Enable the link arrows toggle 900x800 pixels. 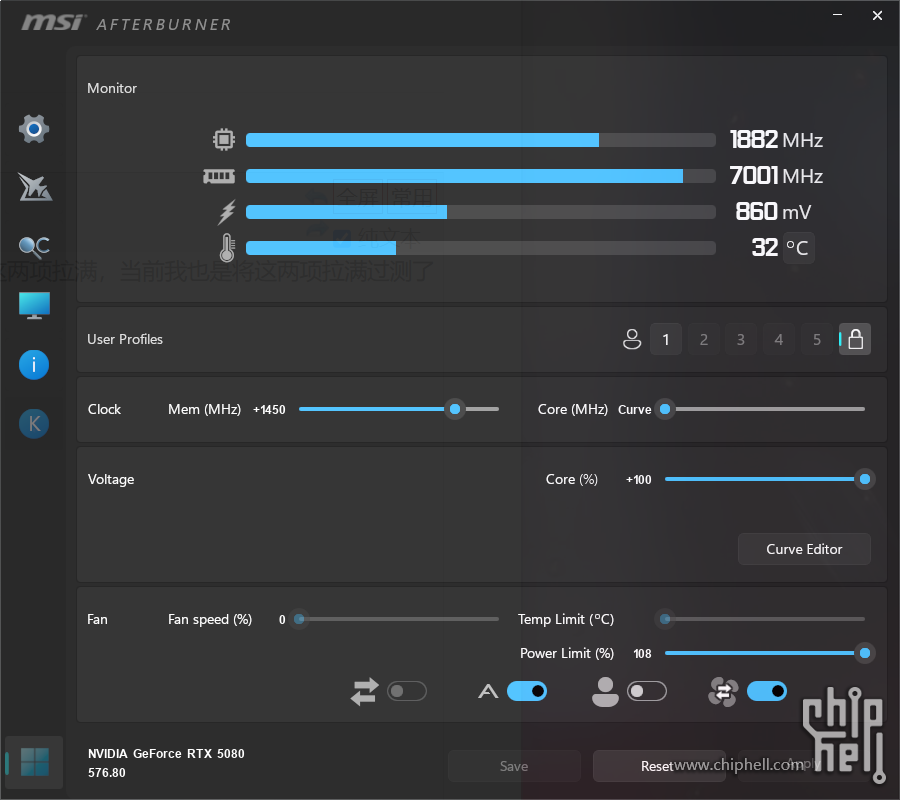click(x=407, y=692)
